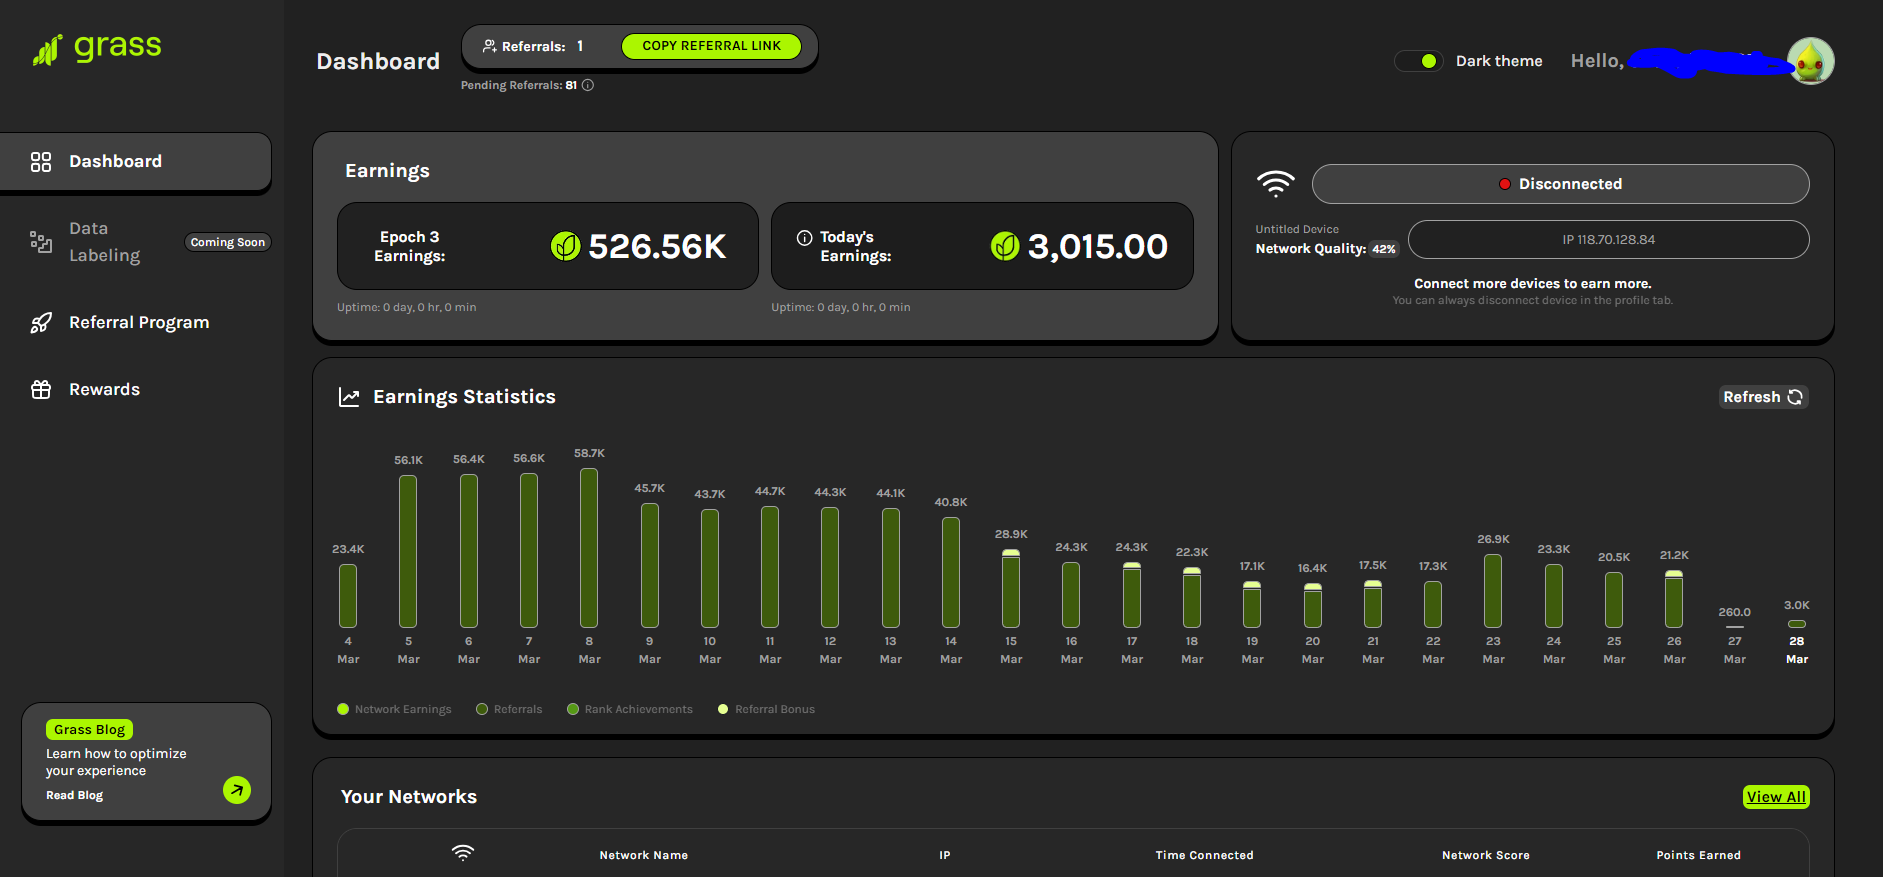Open the Referral Program page
The height and width of the screenshot is (877, 1883).
pos(138,323)
